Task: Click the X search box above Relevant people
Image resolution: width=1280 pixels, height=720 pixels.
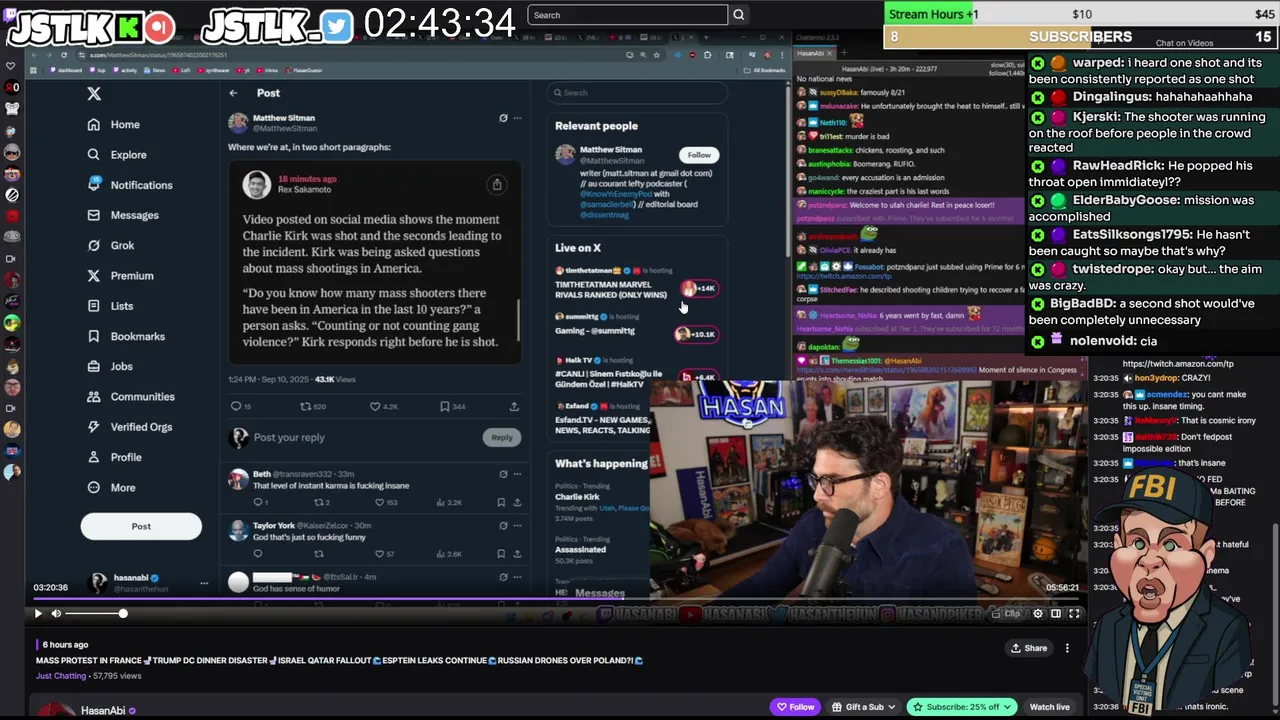Action: 635,93
